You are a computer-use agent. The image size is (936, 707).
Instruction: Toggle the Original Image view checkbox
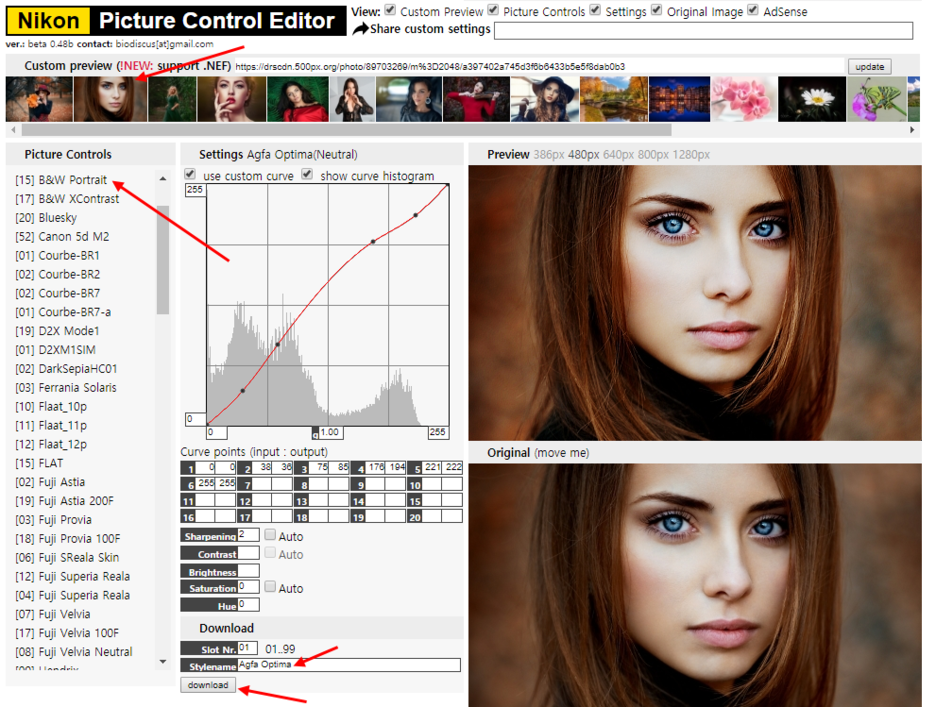[x=657, y=10]
